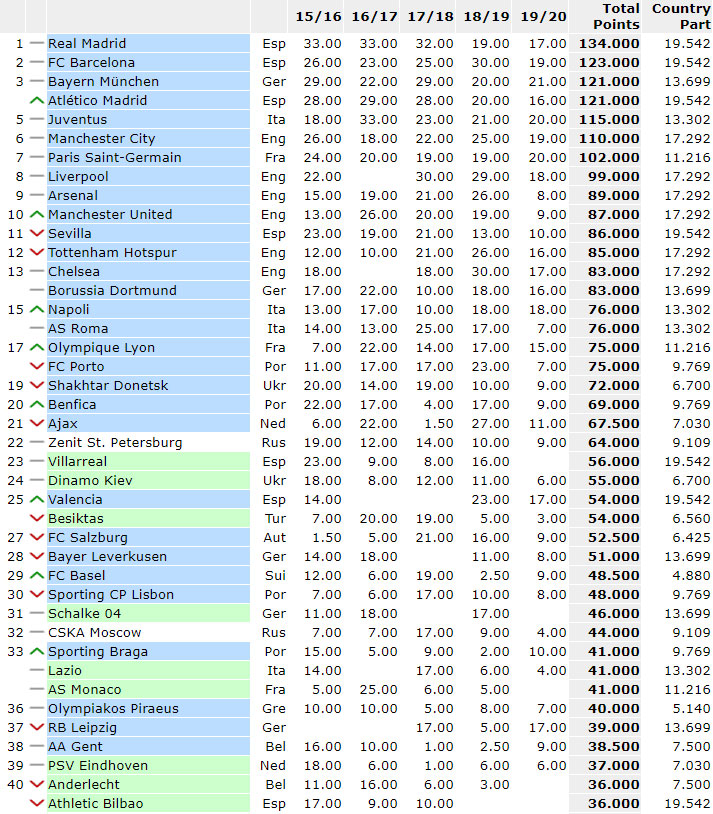This screenshot has width=713, height=814.
Task: Open the Borussia Dortmund team link
Action: pyautogui.click(x=112, y=291)
